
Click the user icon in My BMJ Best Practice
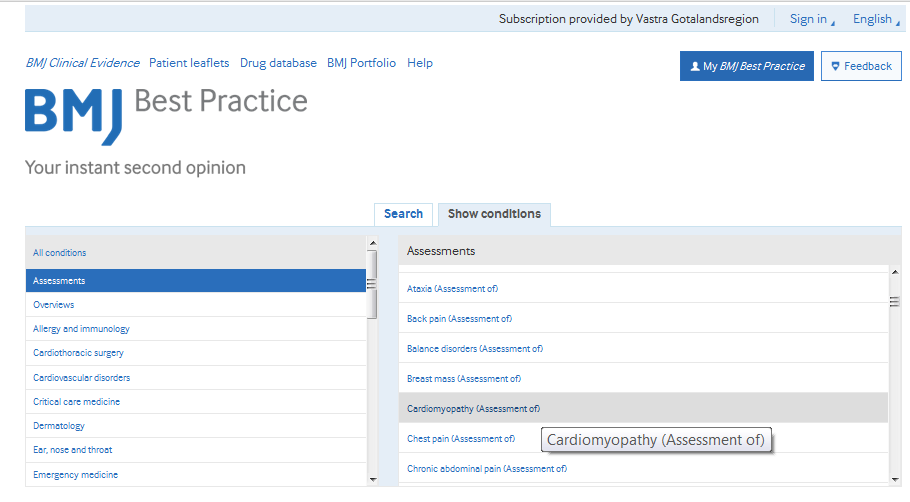[695, 67]
